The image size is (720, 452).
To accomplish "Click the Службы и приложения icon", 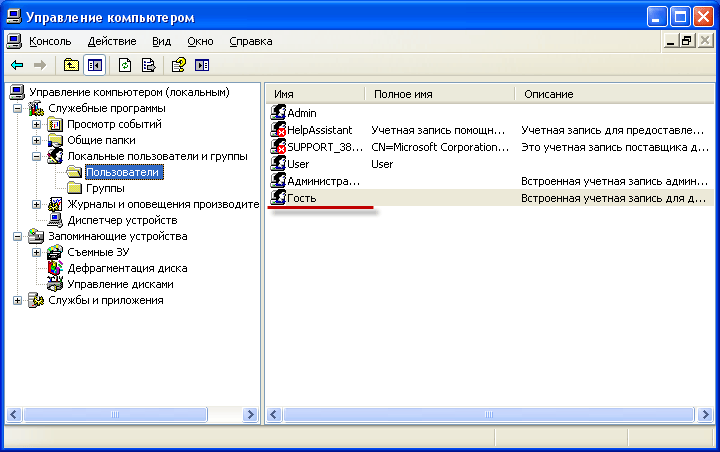I will click(36, 300).
